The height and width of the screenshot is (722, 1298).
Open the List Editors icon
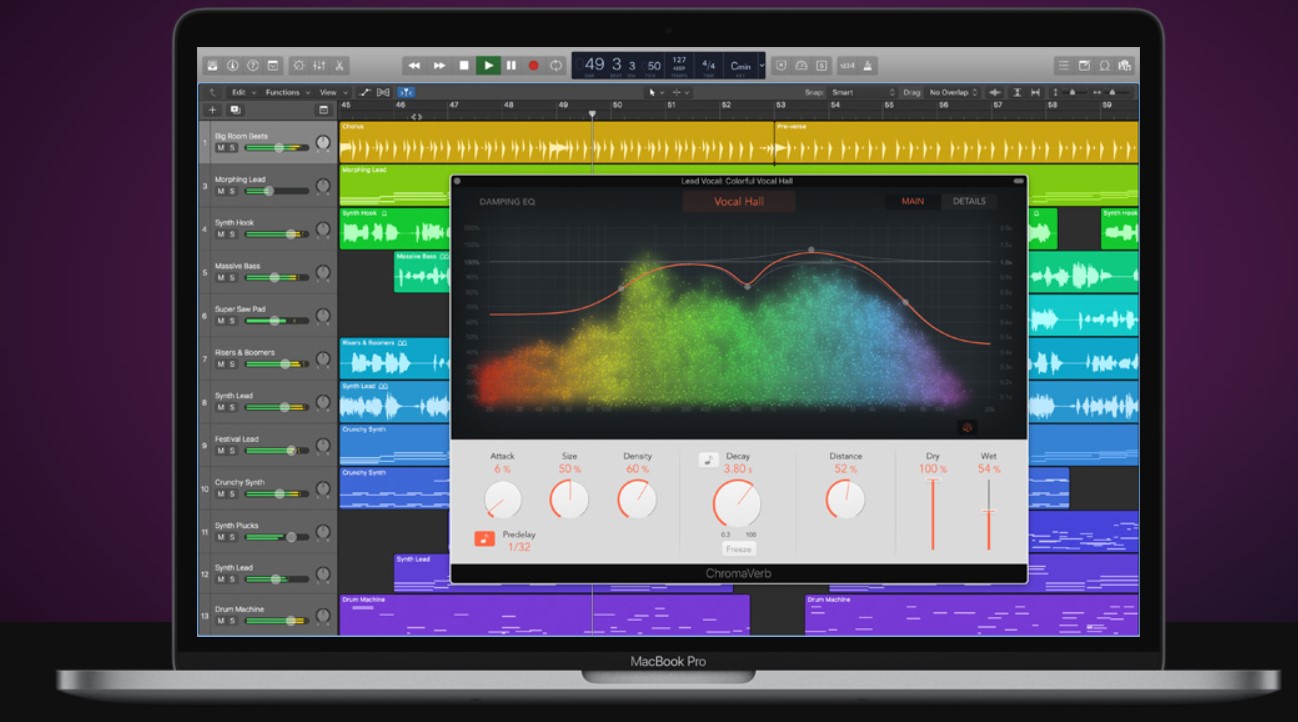coord(1063,65)
